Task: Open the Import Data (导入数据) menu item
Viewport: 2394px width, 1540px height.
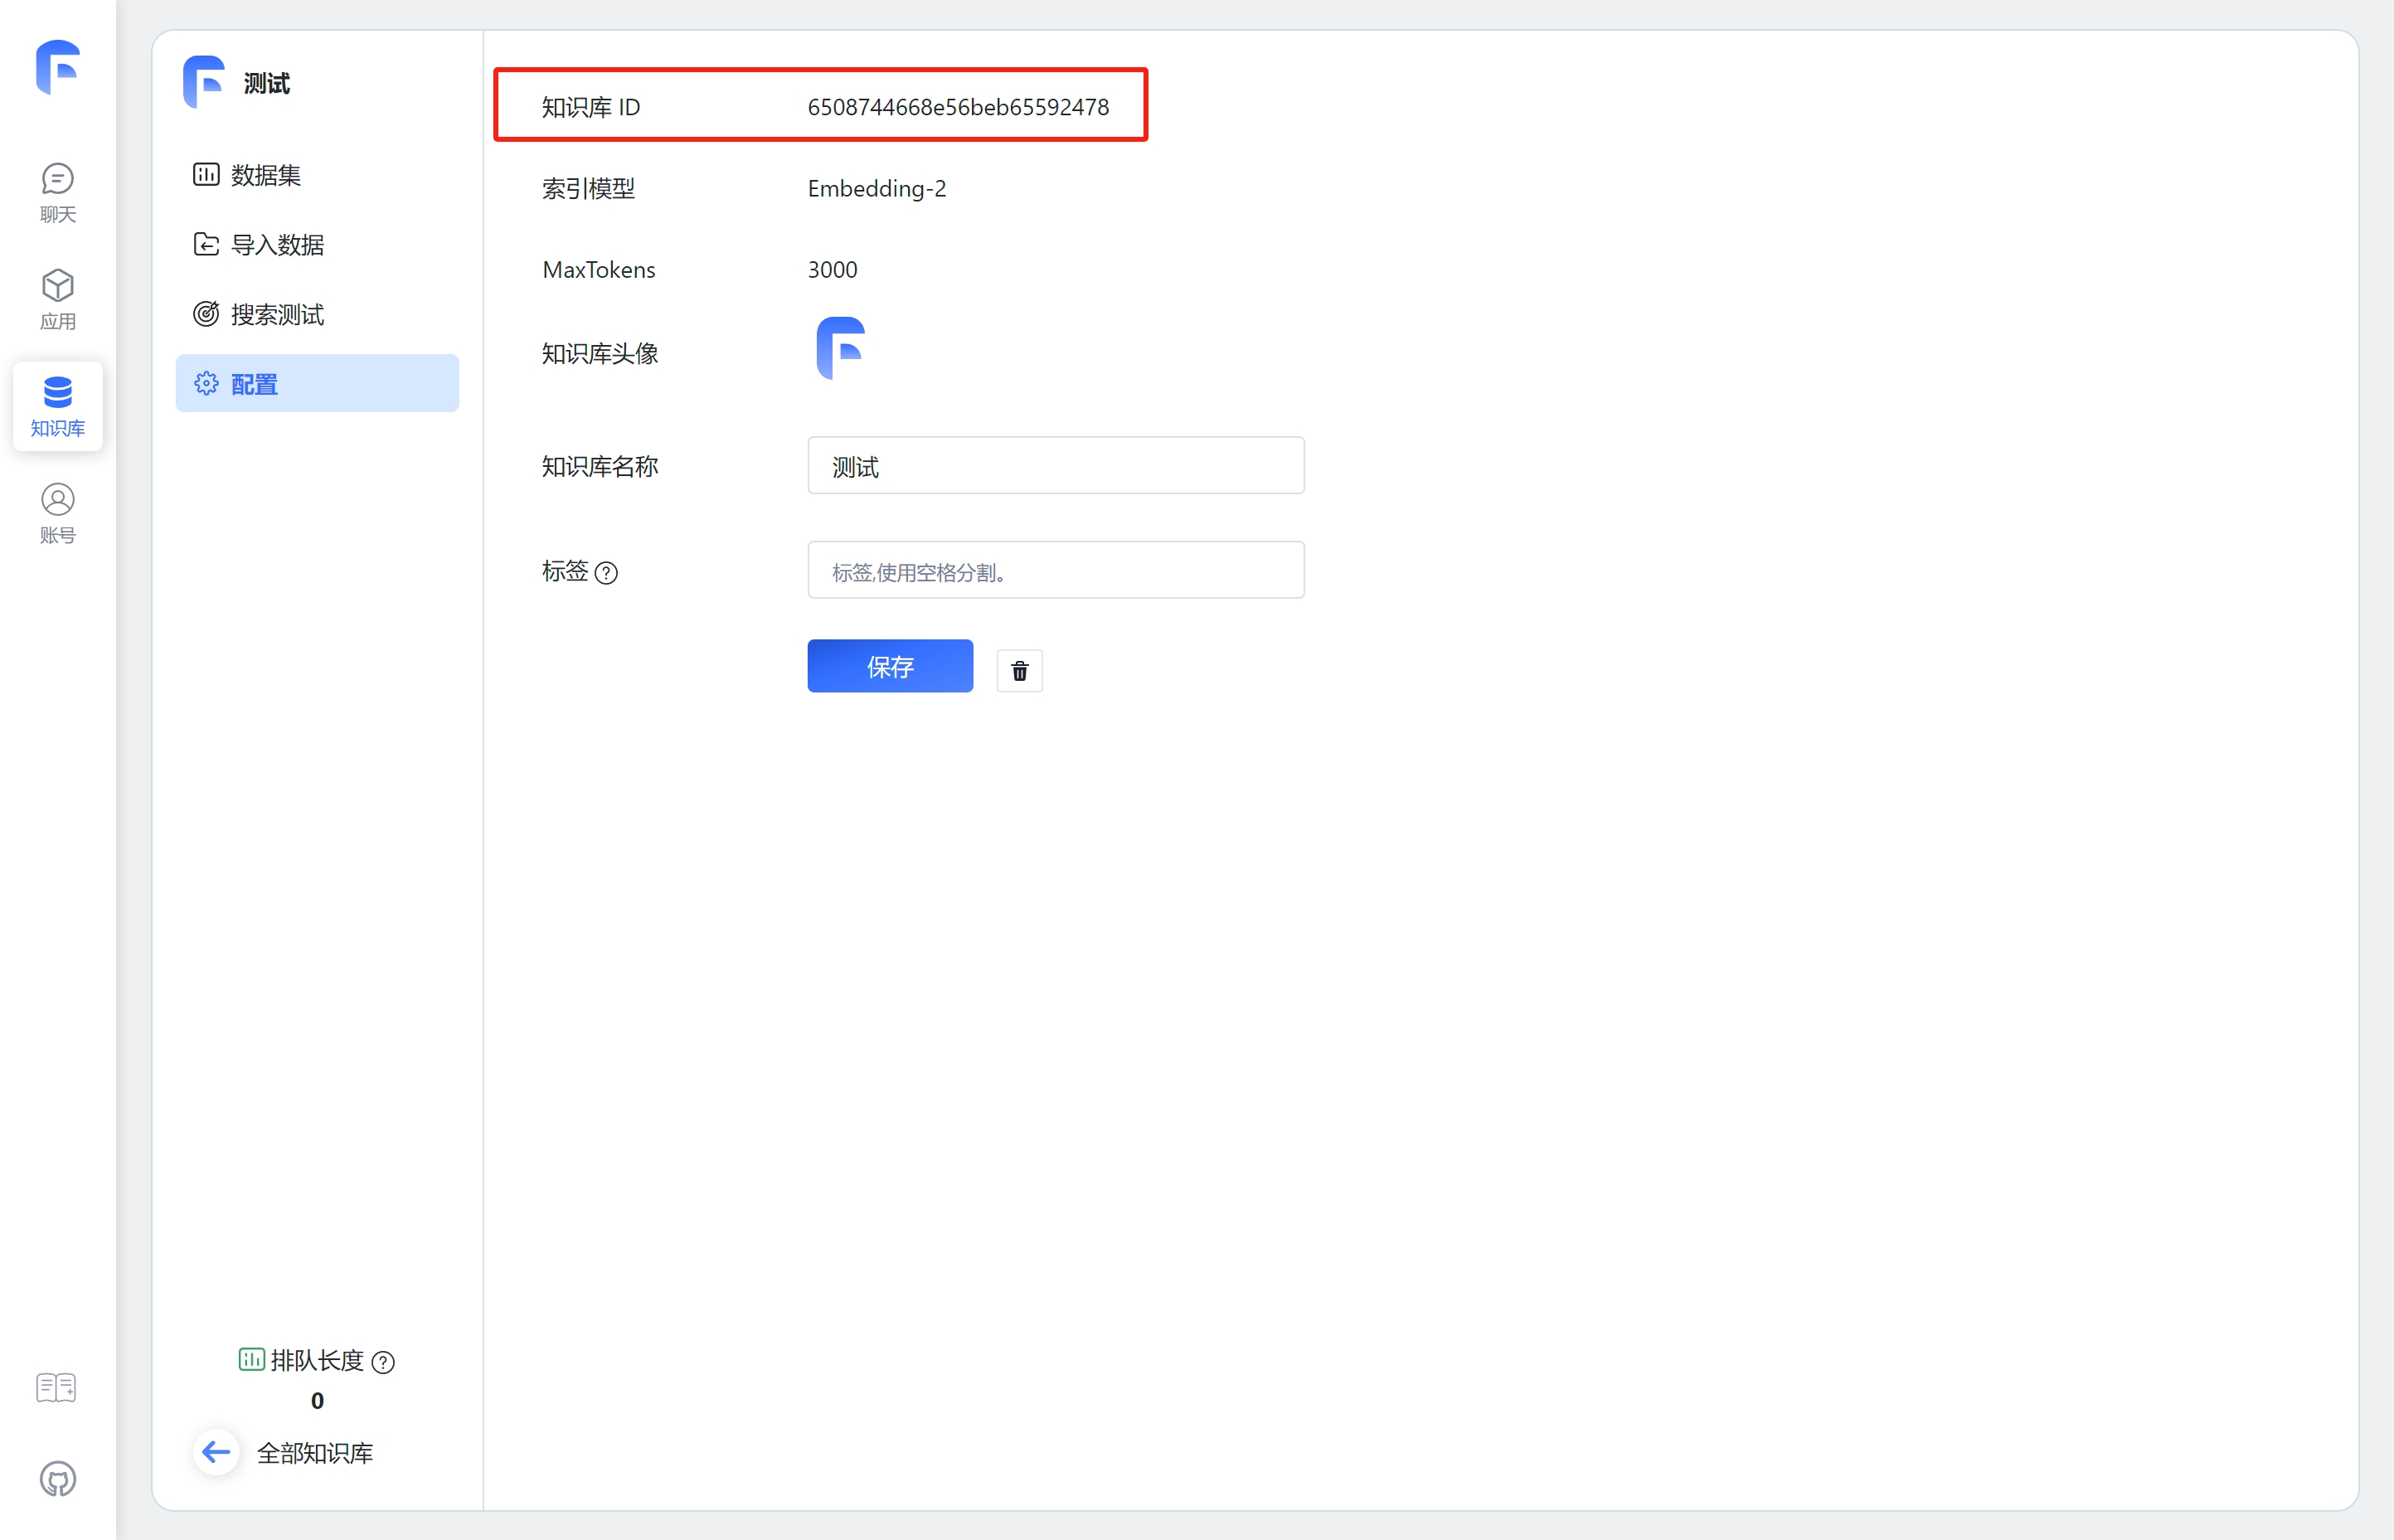Action: tap(277, 245)
